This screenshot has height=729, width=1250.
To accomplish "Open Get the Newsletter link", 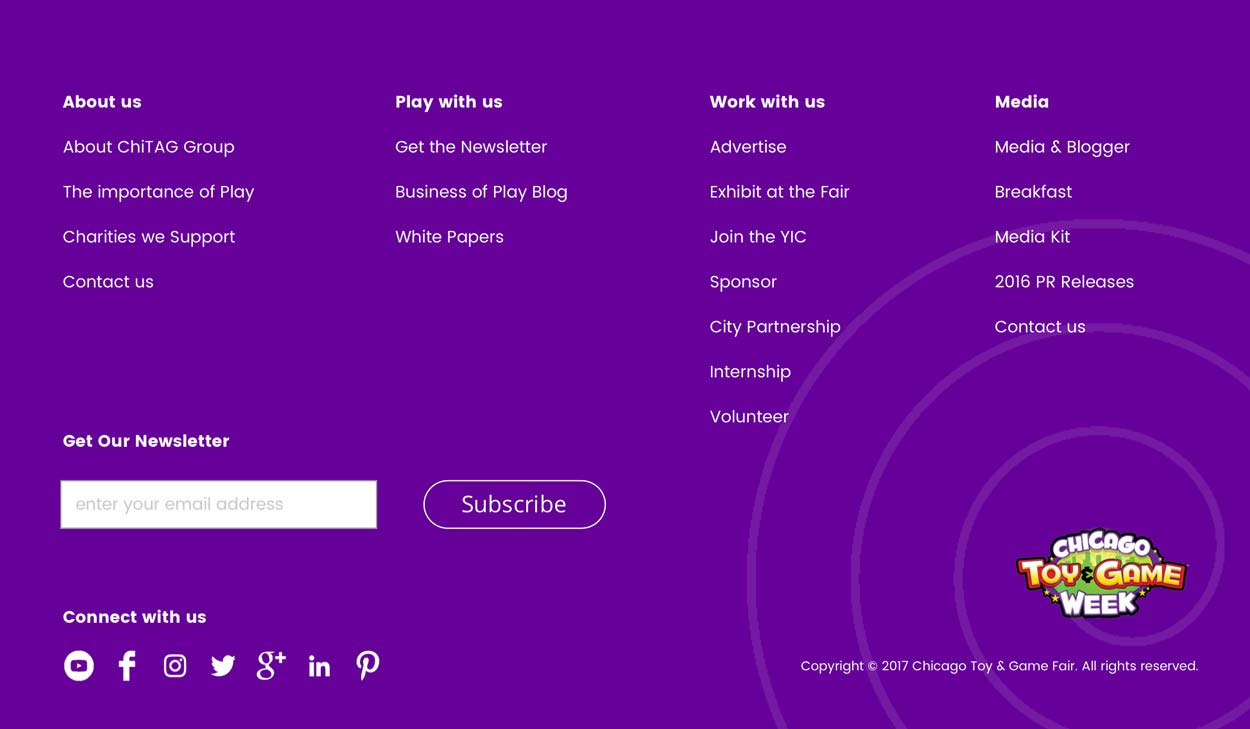I will point(471,147).
